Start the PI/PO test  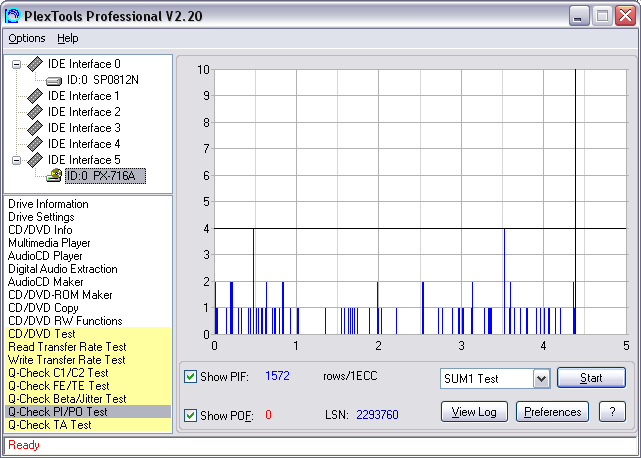point(591,377)
